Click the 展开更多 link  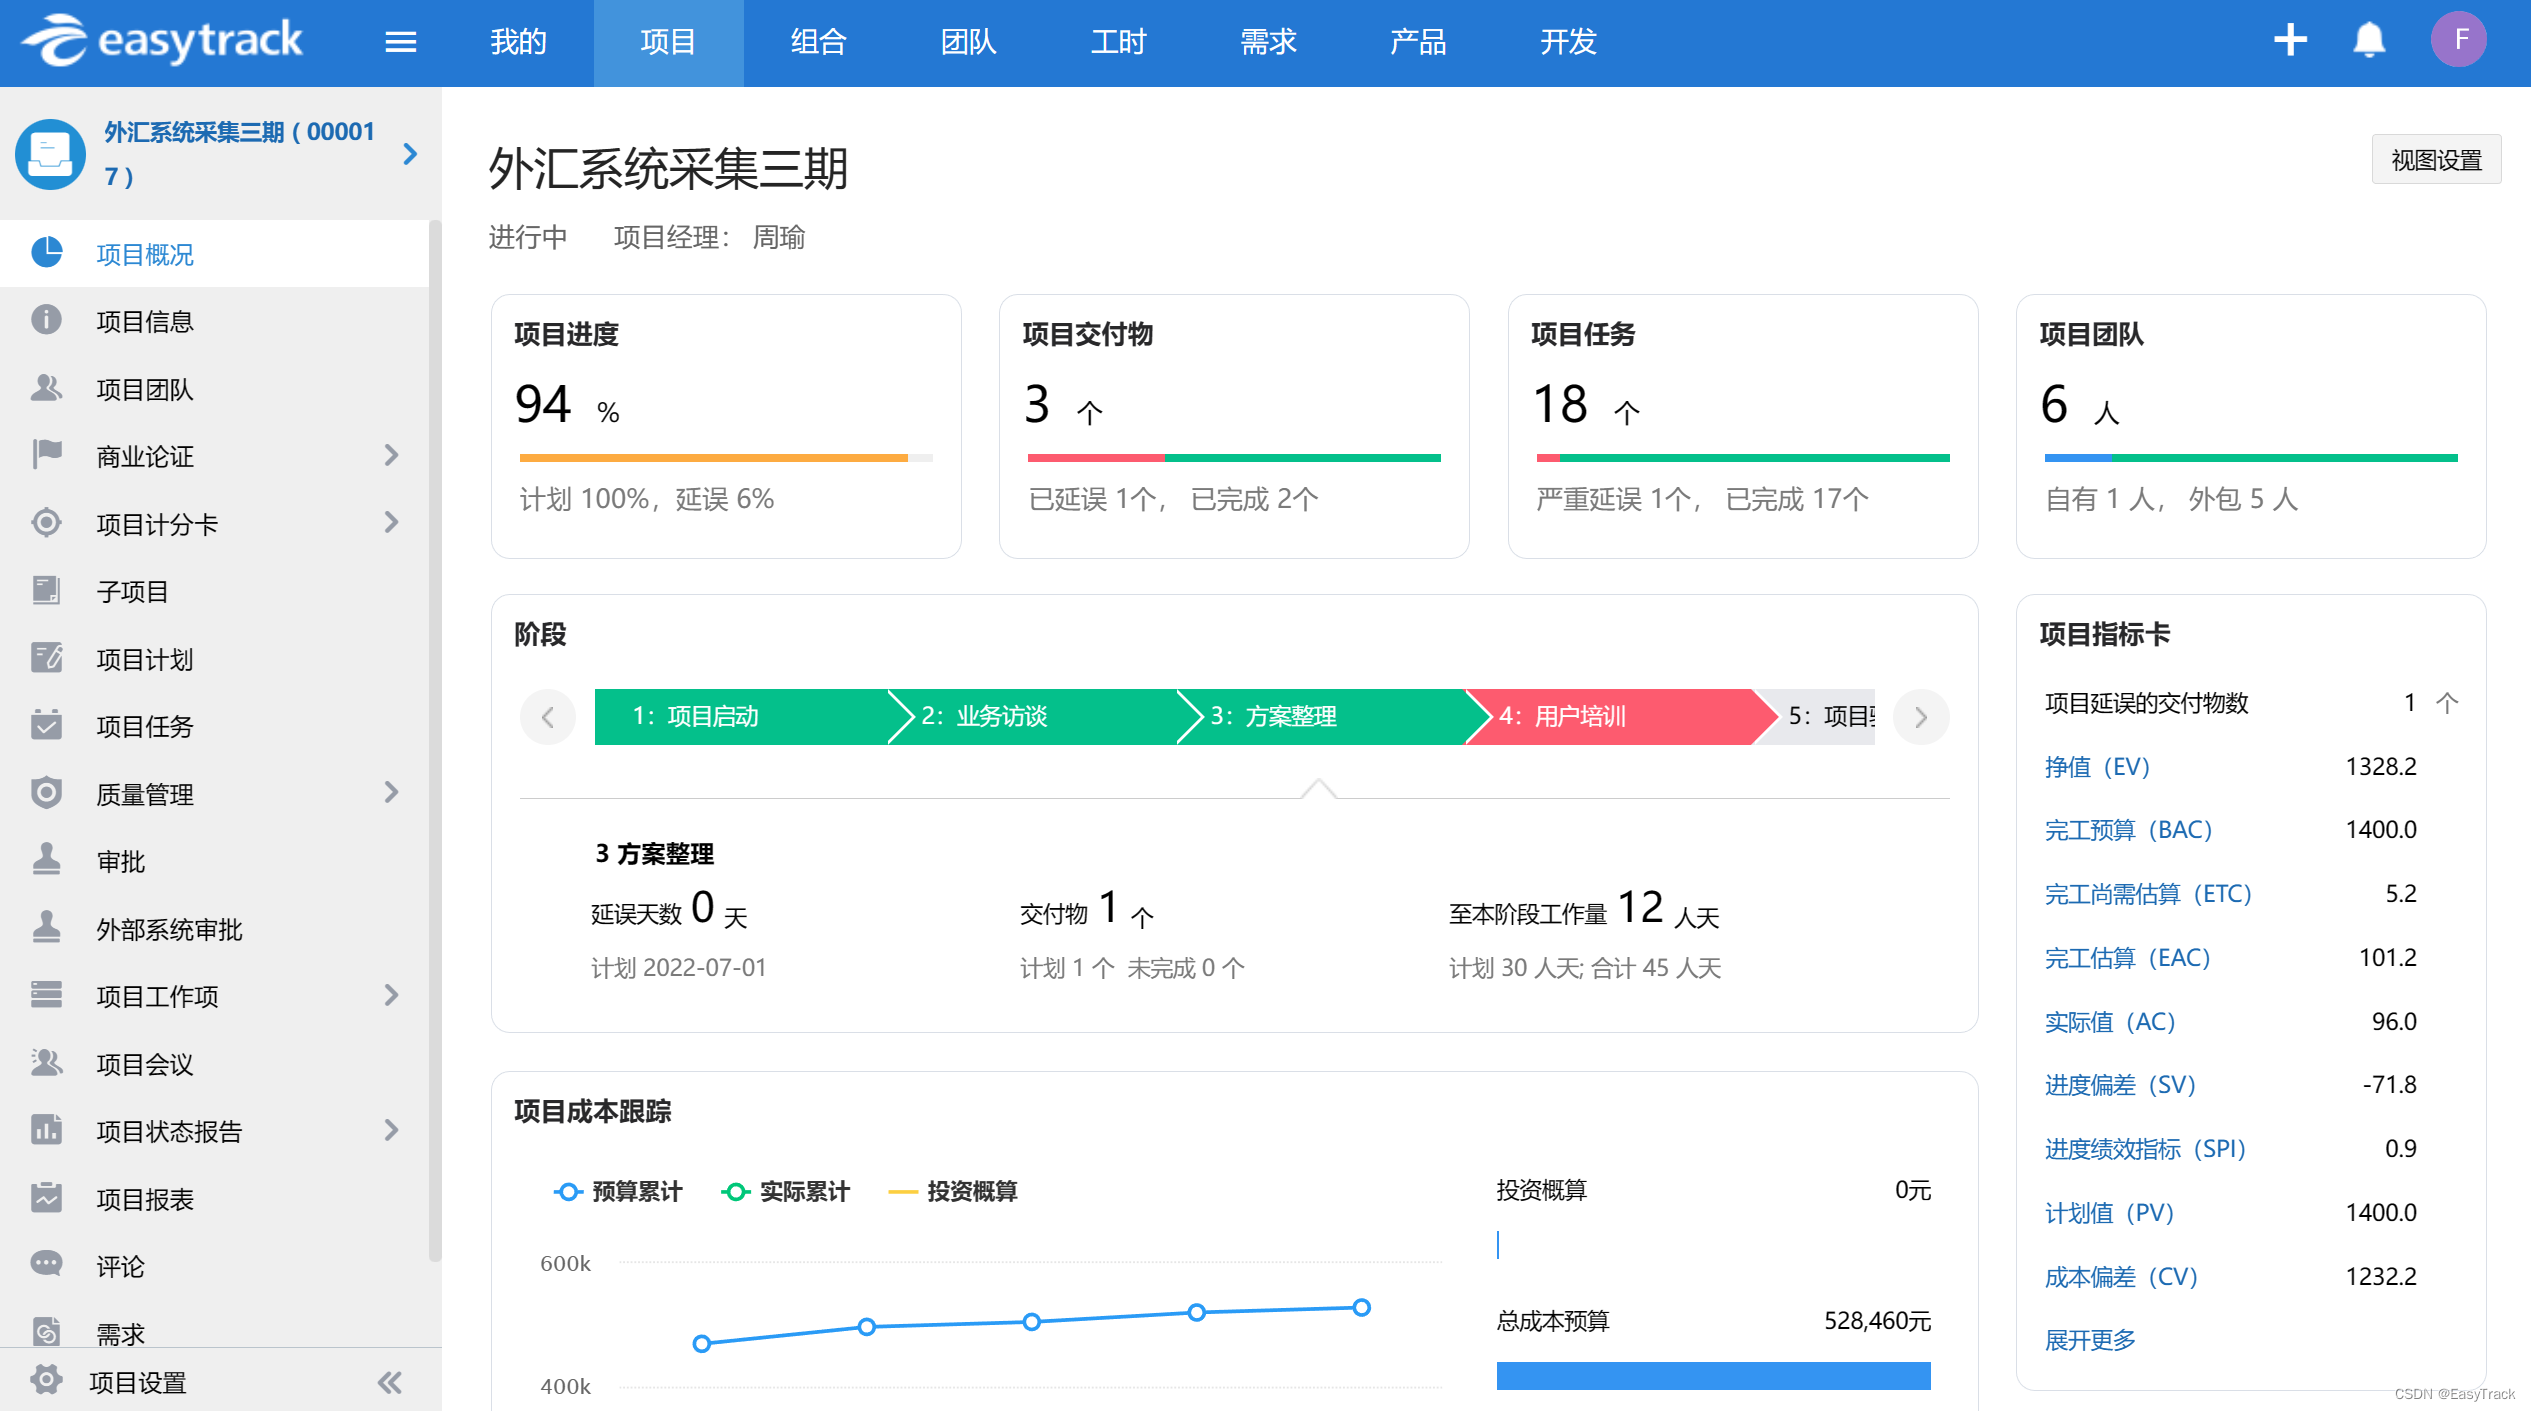tap(2089, 1339)
